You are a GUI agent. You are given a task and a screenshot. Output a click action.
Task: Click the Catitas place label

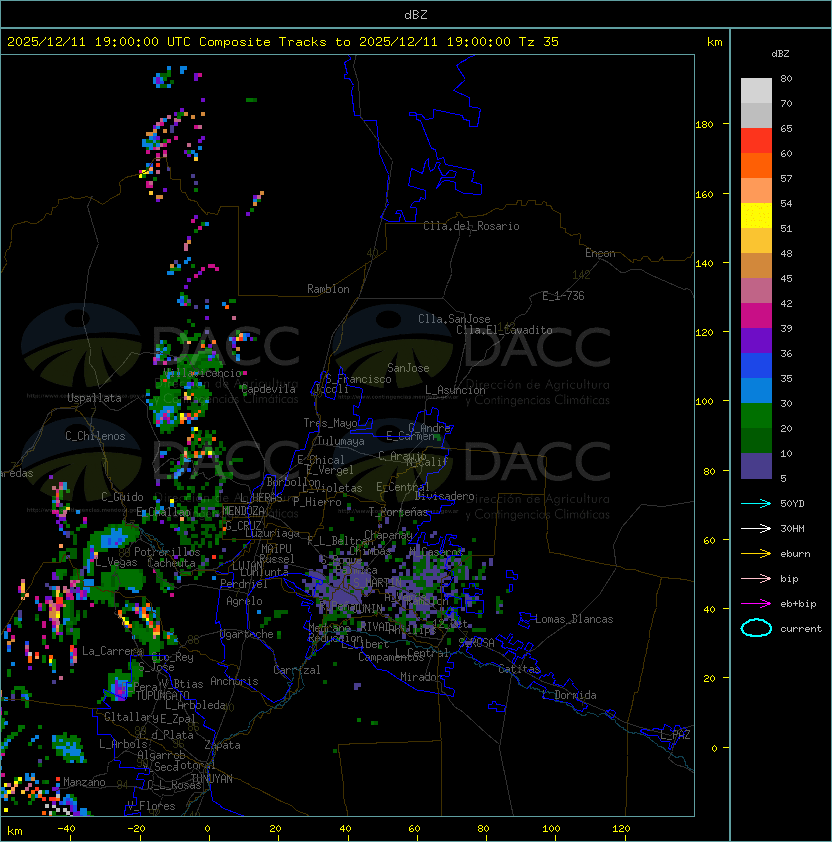pos(519,669)
